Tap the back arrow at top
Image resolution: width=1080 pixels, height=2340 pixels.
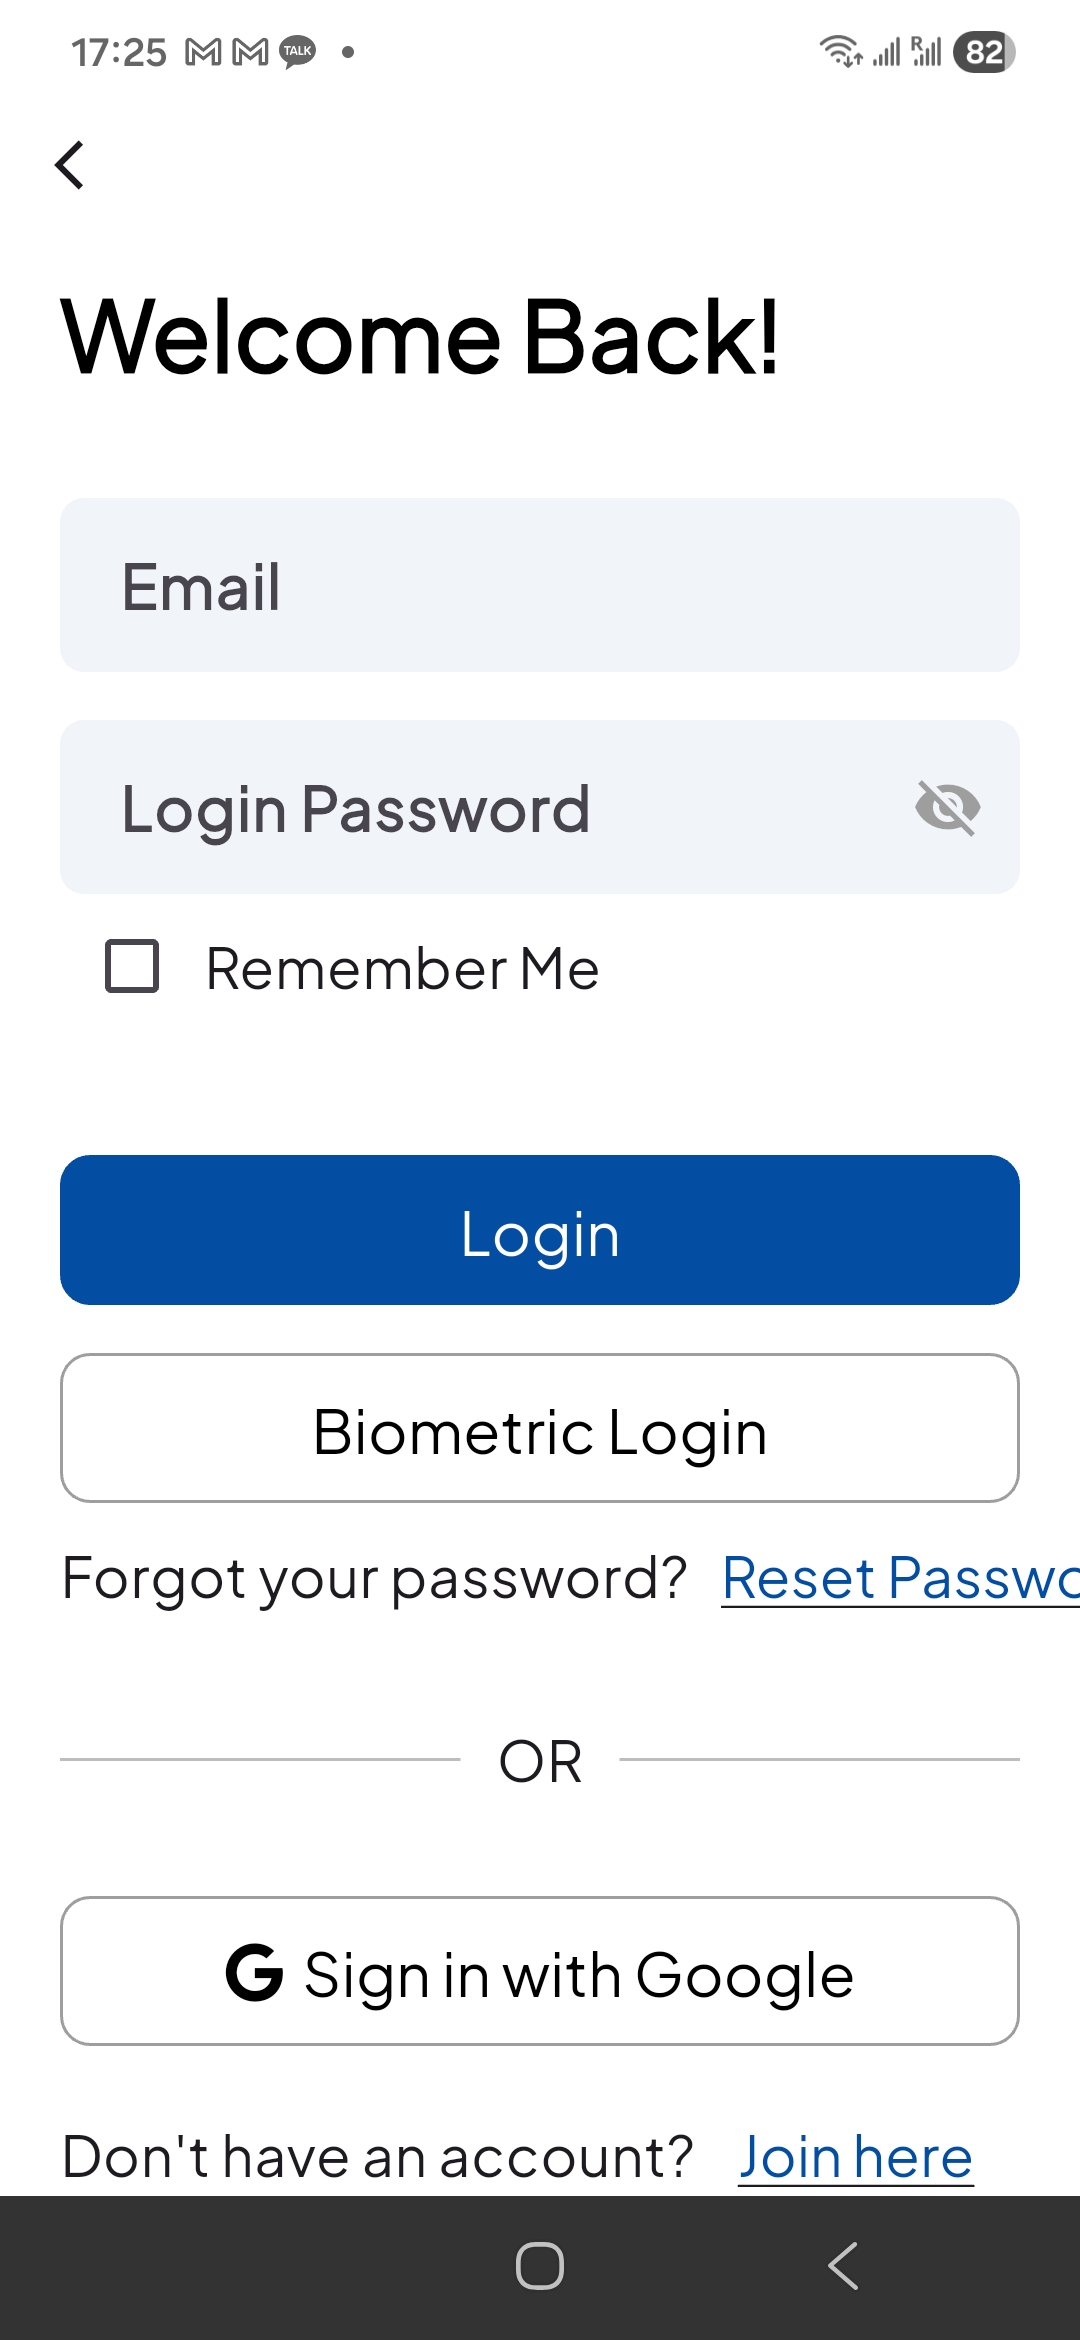tap(70, 165)
